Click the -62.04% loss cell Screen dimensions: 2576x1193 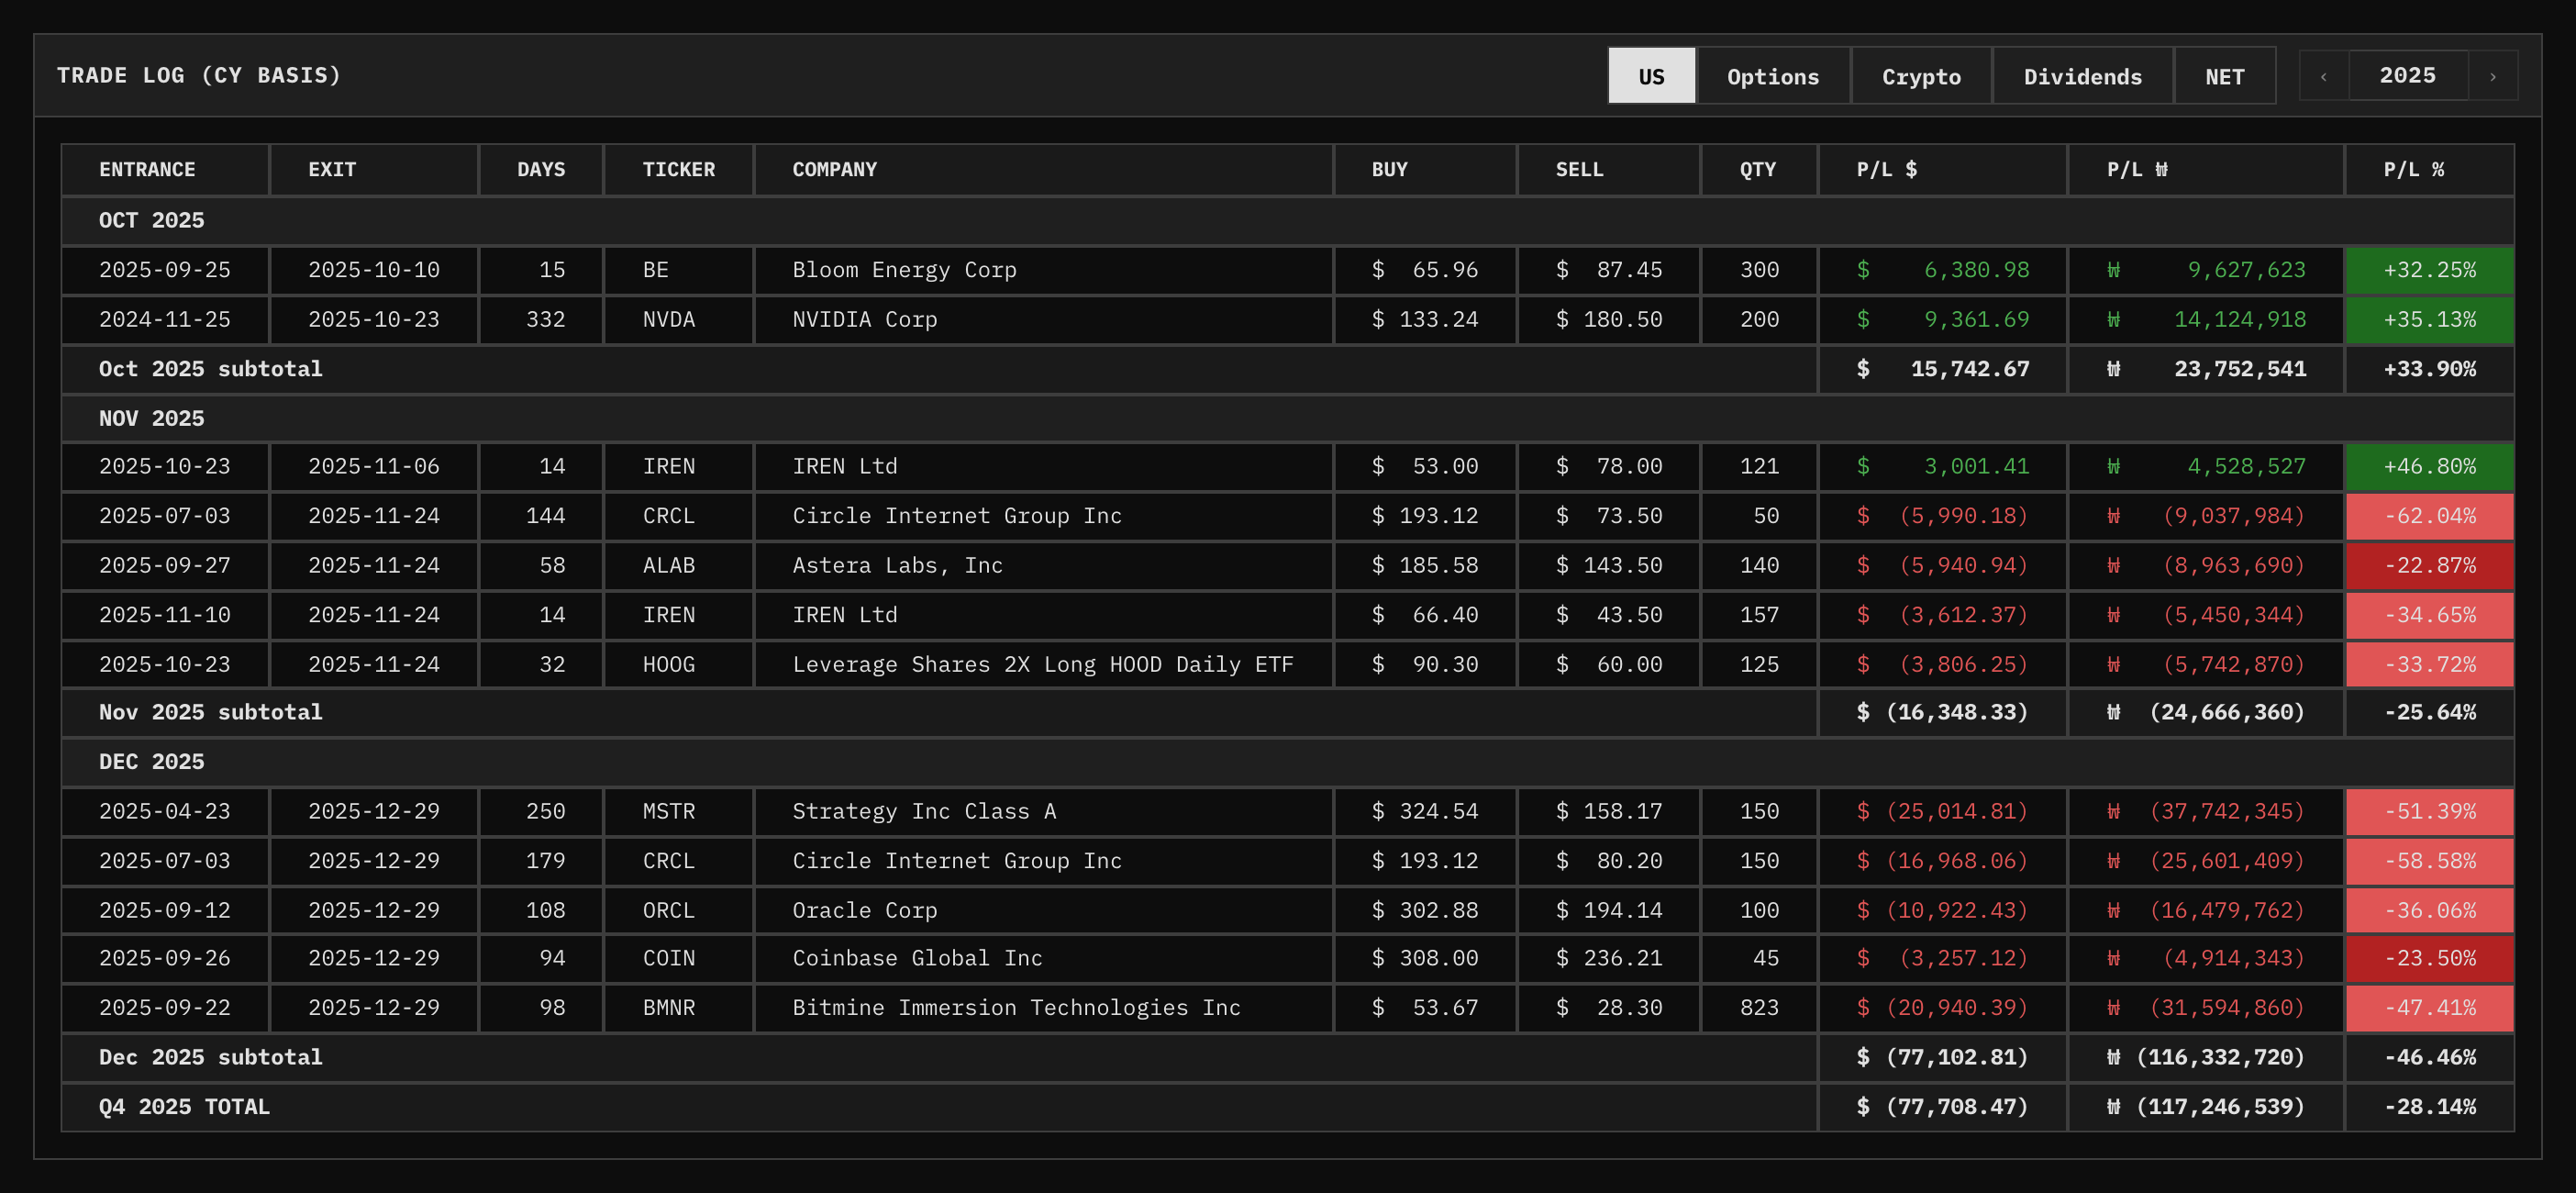coord(2430,516)
